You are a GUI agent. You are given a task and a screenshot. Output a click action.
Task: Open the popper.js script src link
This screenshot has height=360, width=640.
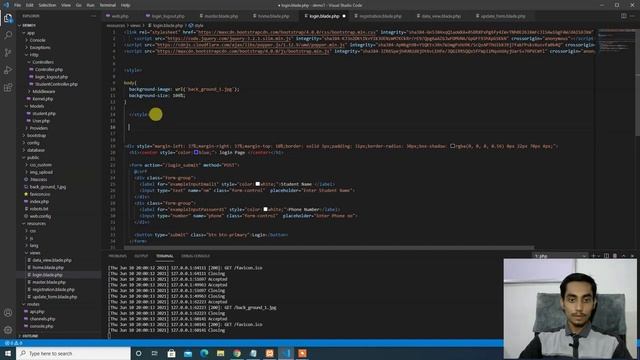tap(251, 45)
